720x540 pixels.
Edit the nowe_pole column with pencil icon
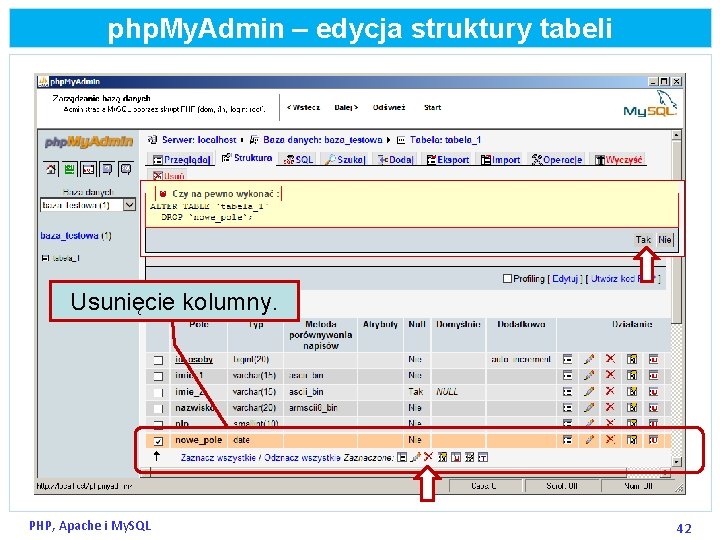point(589,440)
